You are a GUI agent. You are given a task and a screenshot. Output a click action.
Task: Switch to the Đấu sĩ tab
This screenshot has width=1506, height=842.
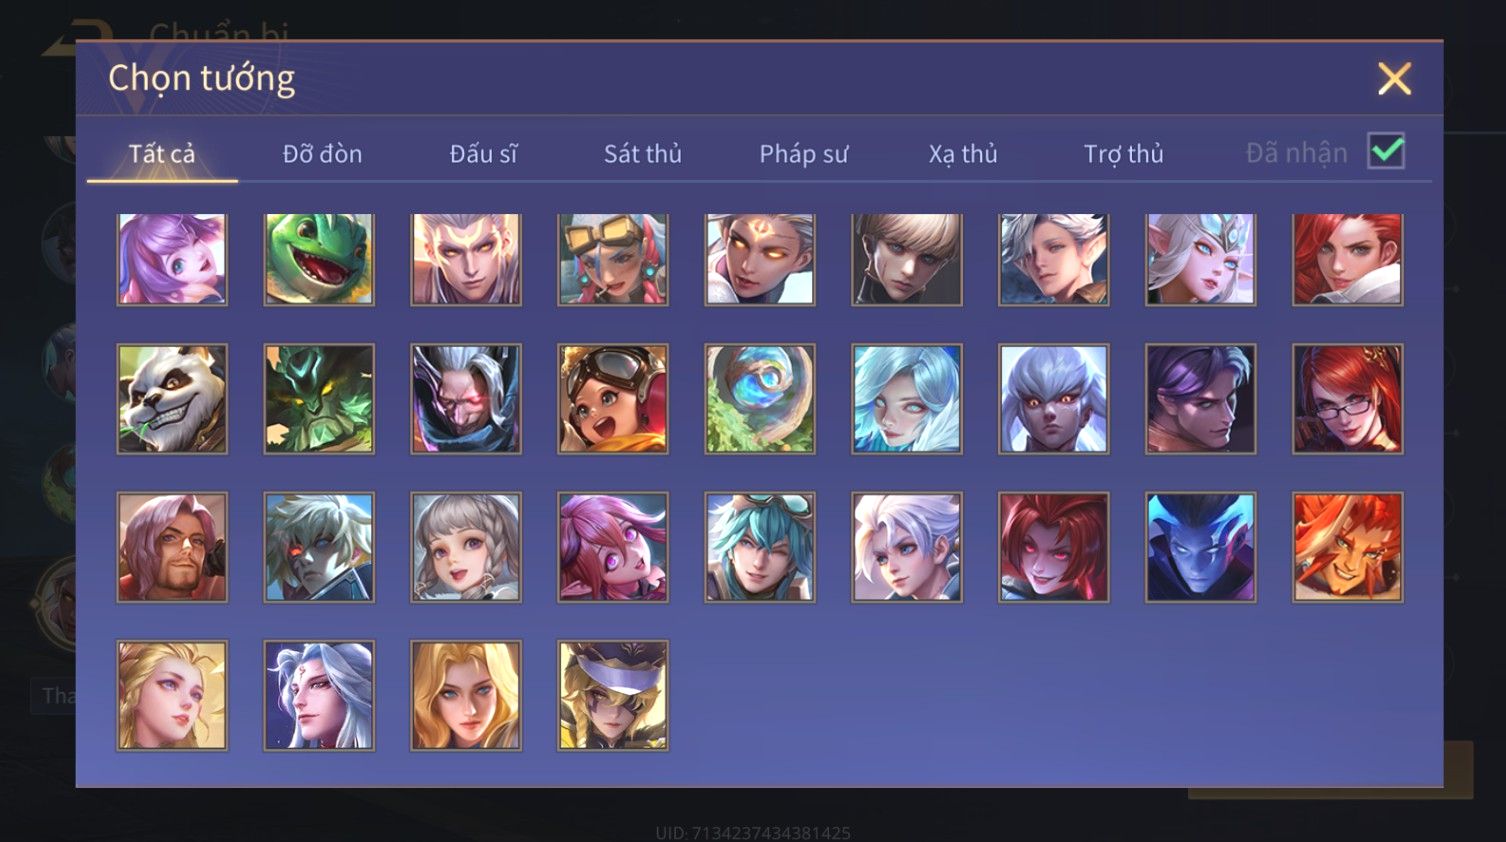(483, 154)
